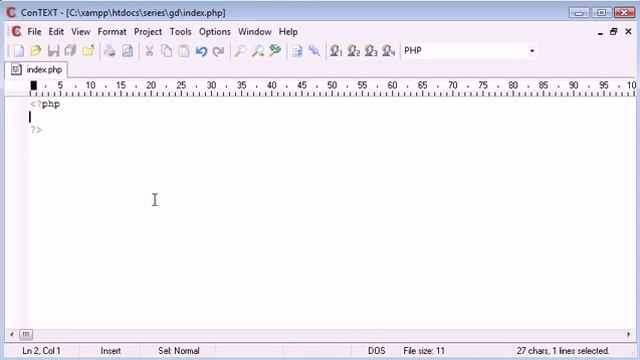This screenshot has height=360, width=640.
Task: Click the Cut scissors icon
Action: 149,51
